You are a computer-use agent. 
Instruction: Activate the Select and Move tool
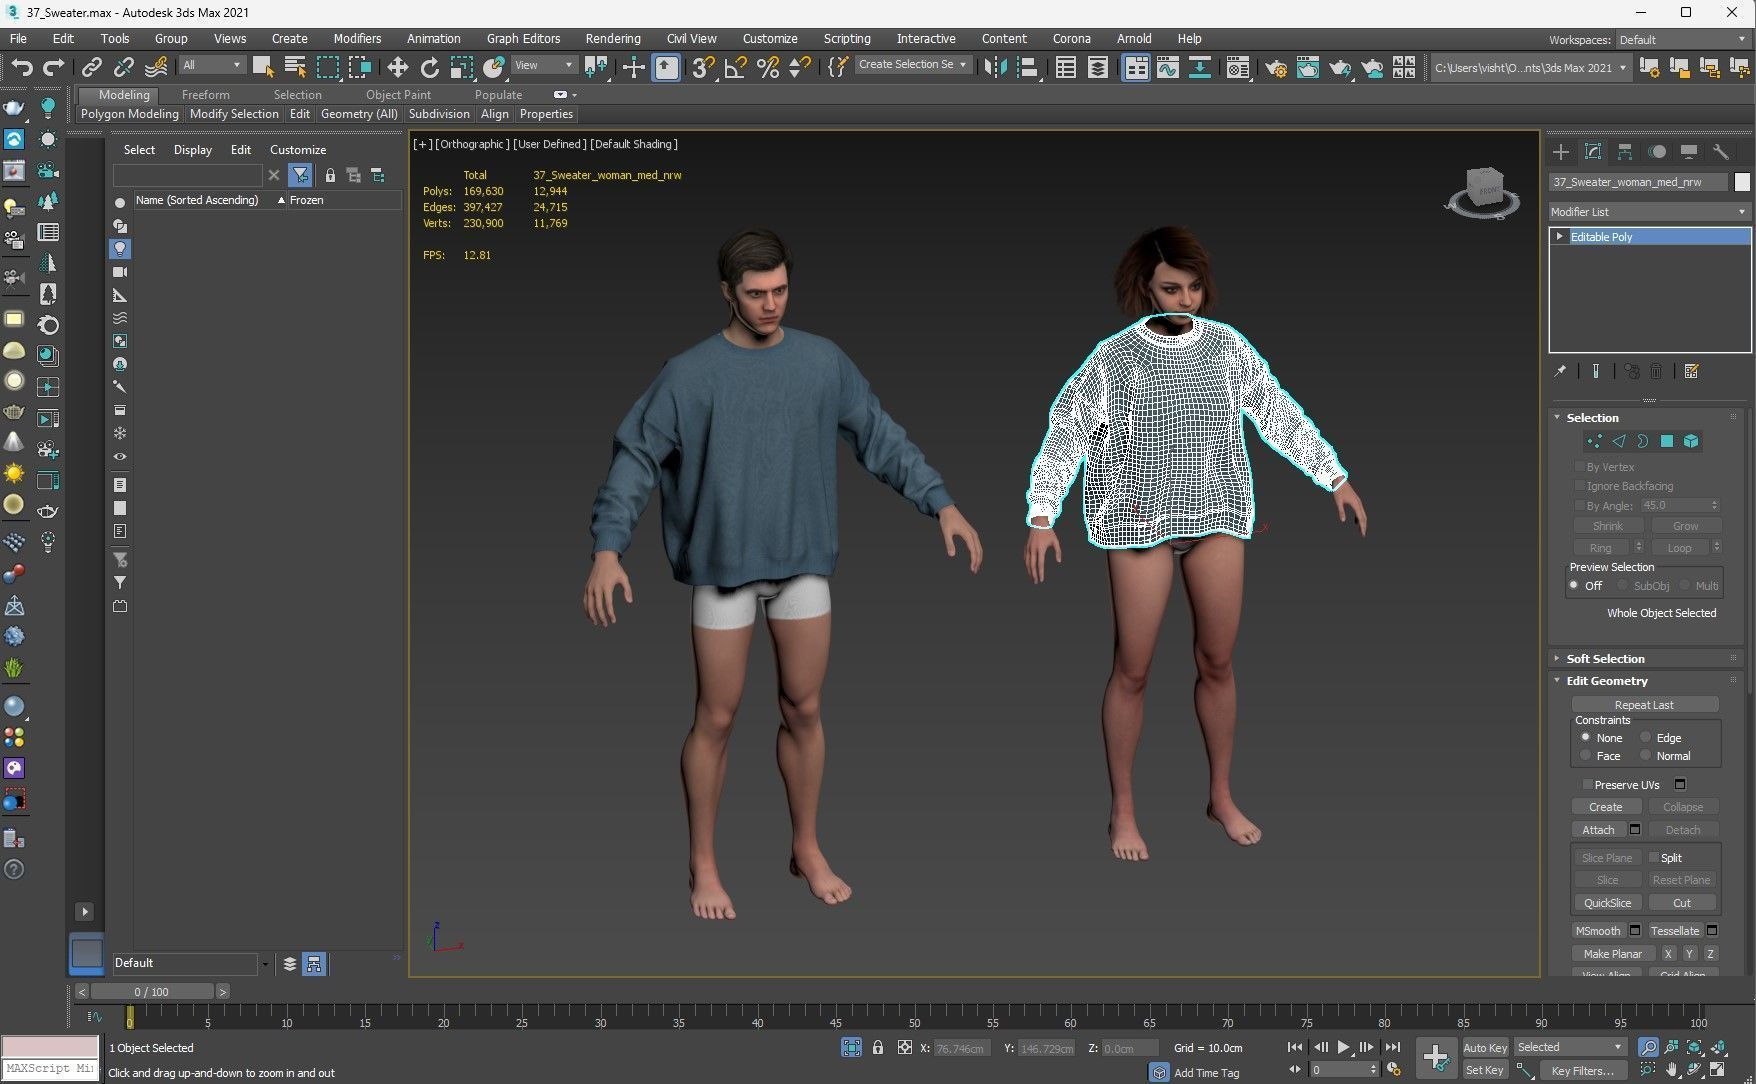pos(398,67)
